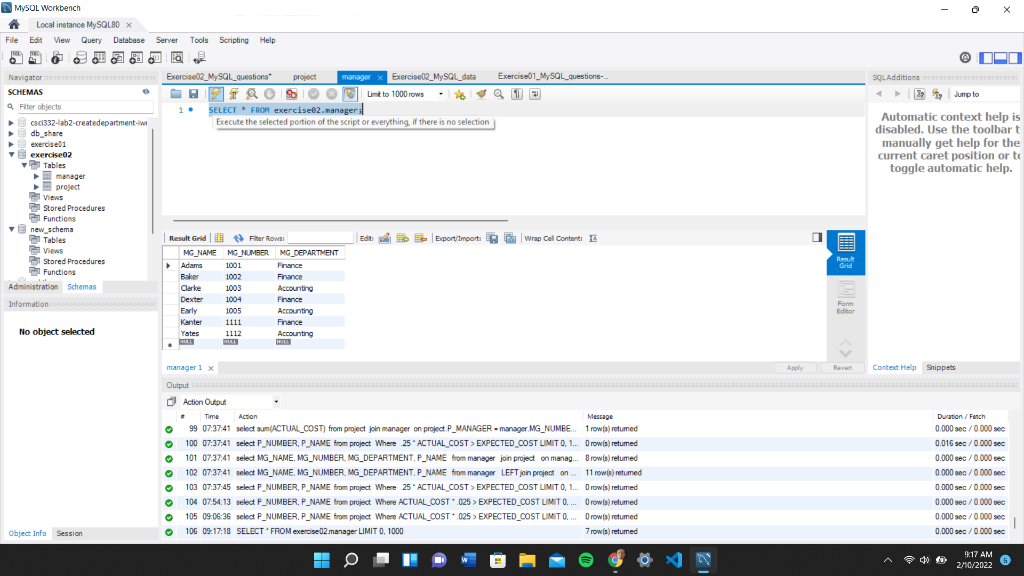Create a new stored procedure toolbar icon
The height and width of the screenshot is (576, 1024).
click(136, 58)
